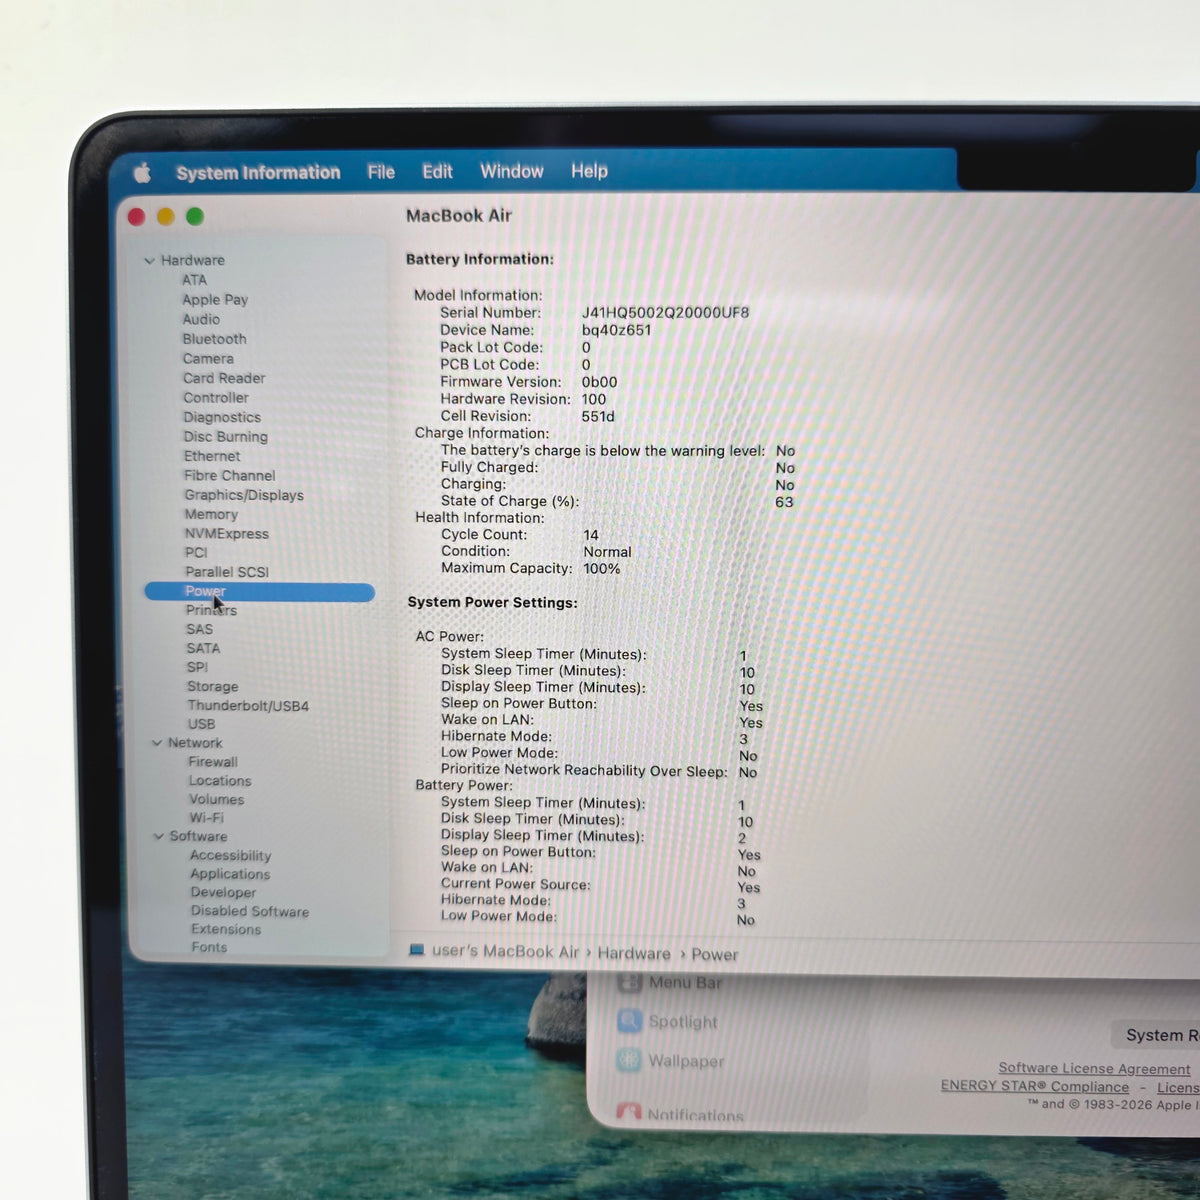Click the Maximum Capacity value 100%
The height and width of the screenshot is (1200, 1200).
pyautogui.click(x=602, y=569)
